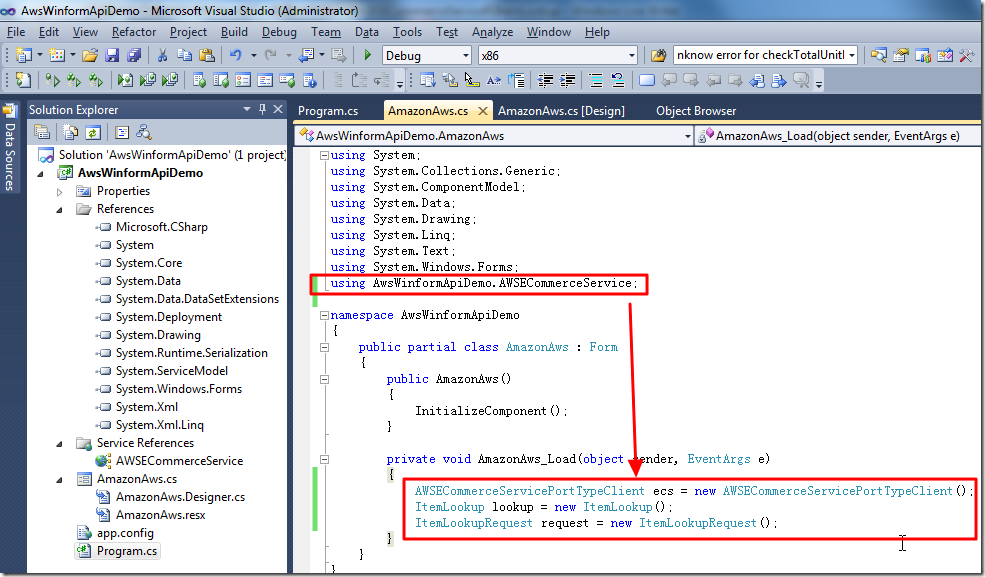Click Refresh icon in Solution Explorer
The width and height of the screenshot is (985, 577).
93,132
